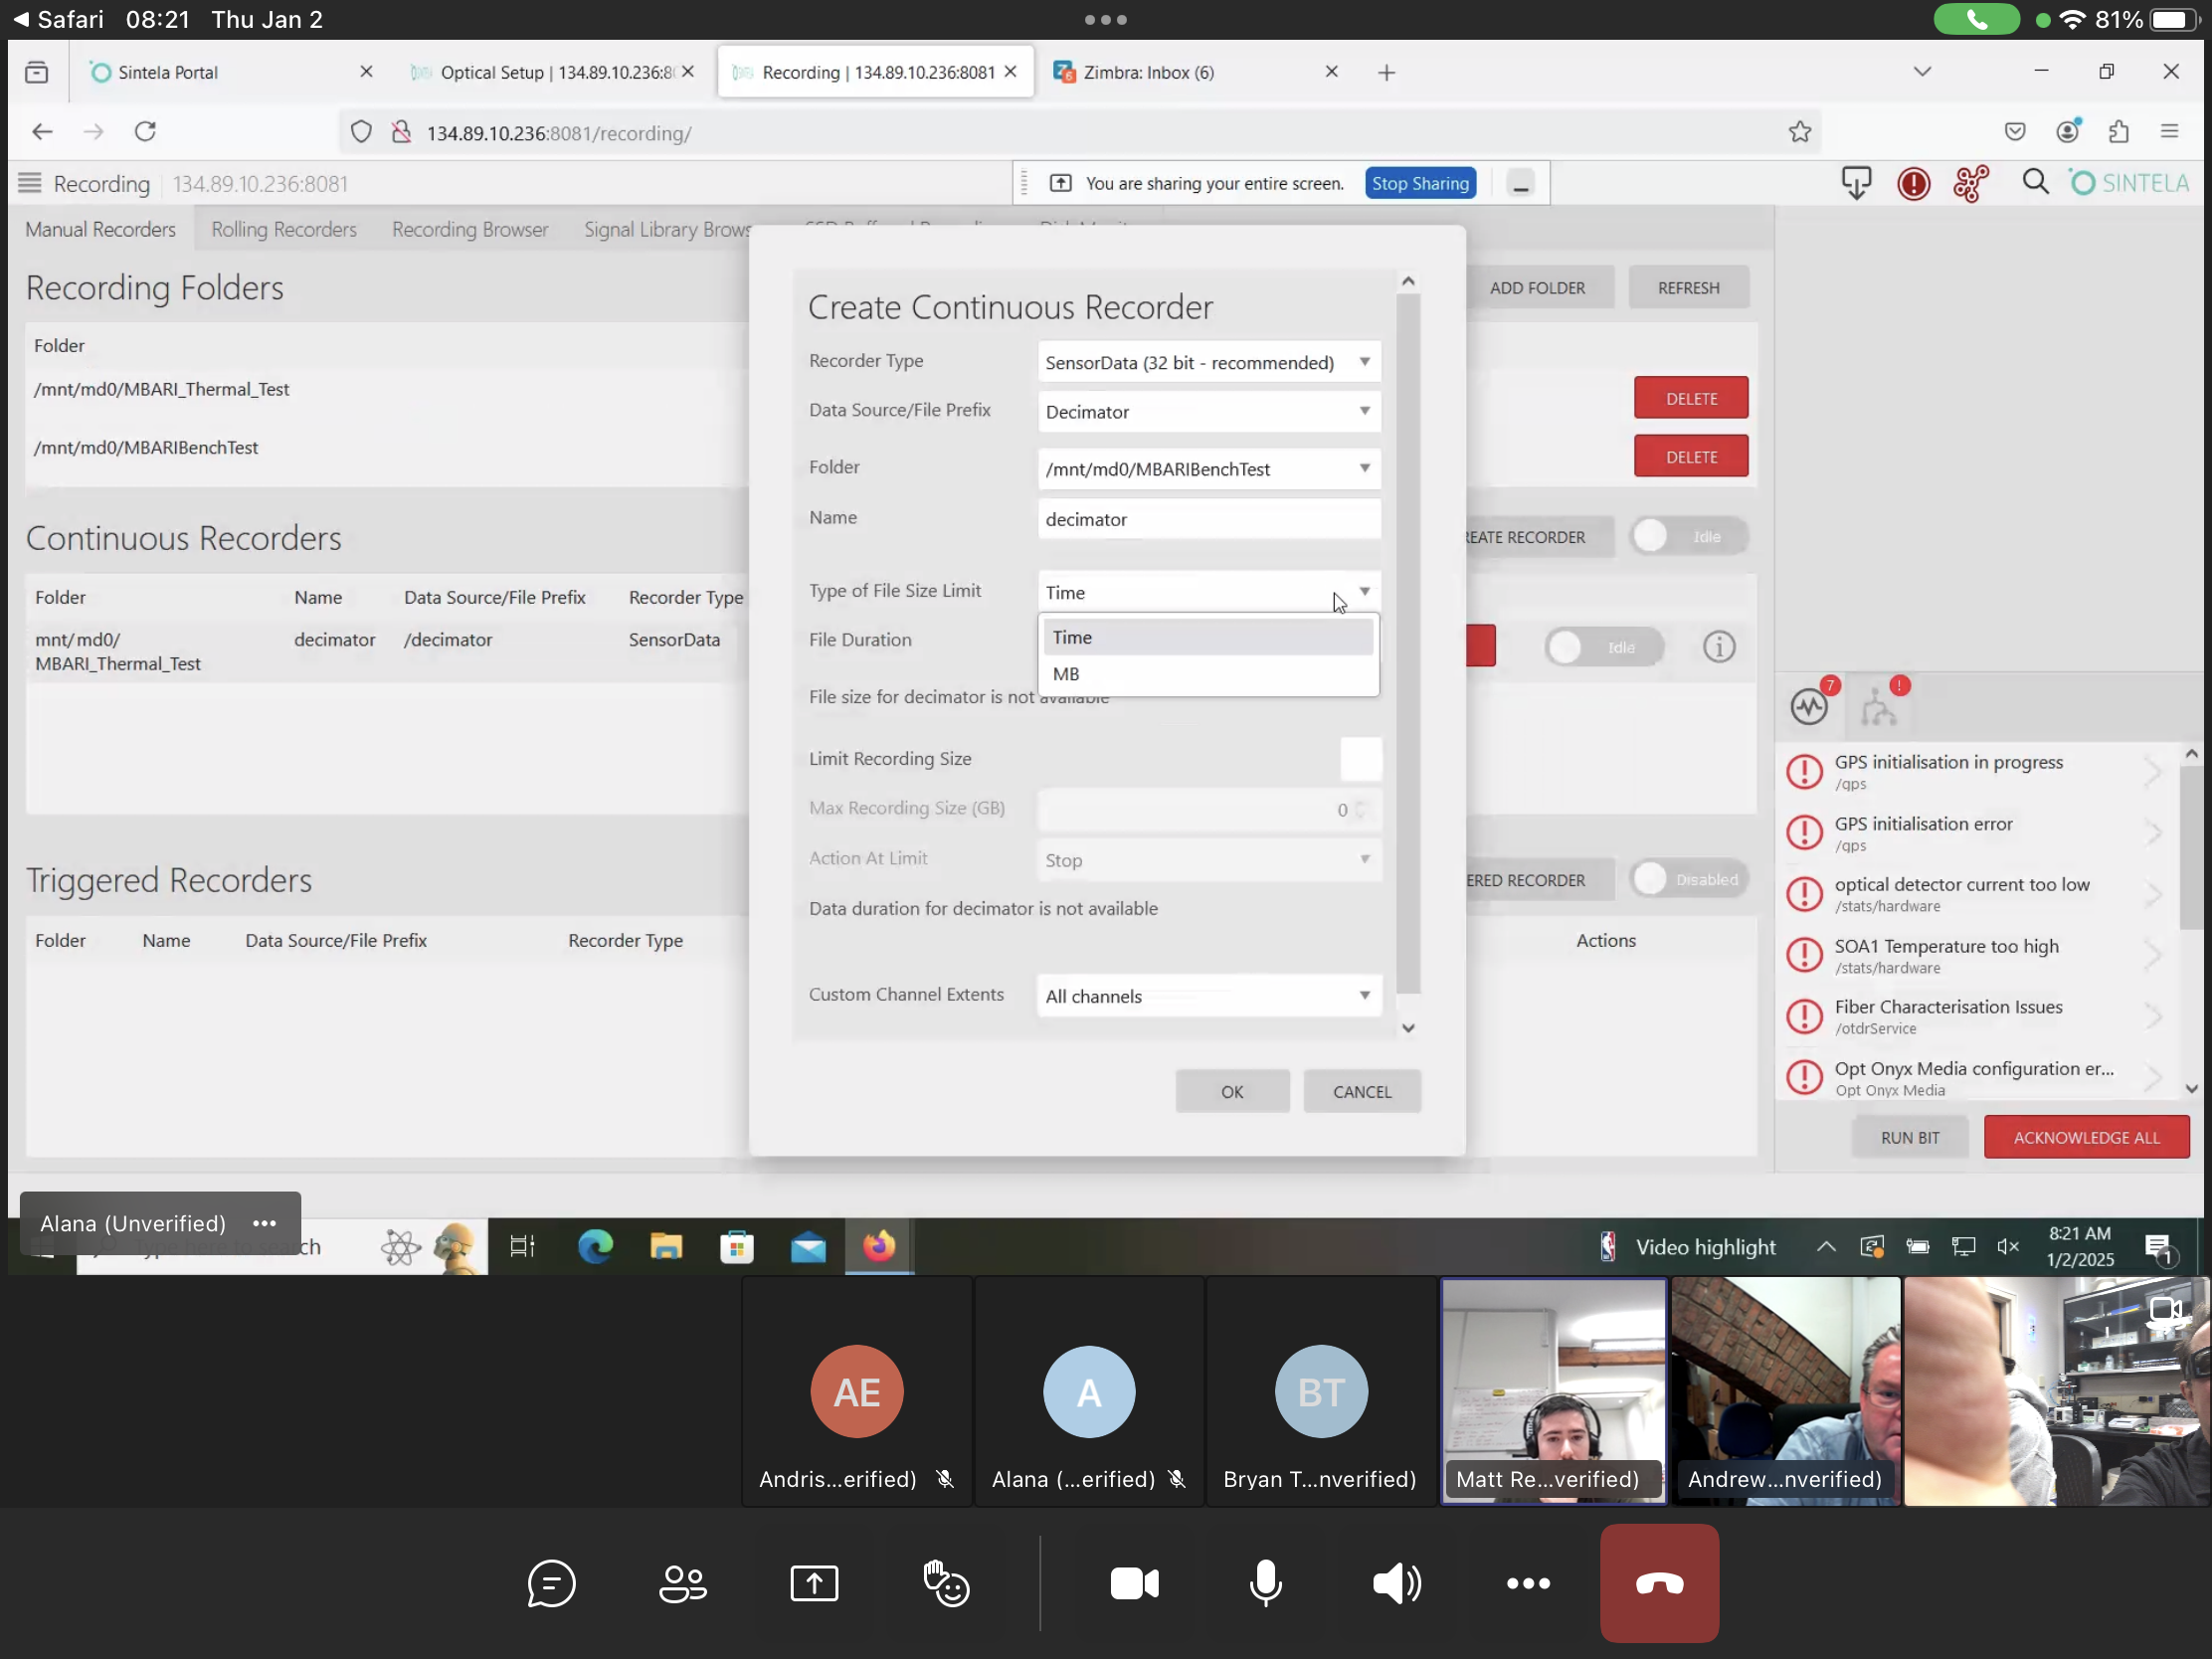
Task: Switch to the Zimbra Inbox browser tab
Action: [1194, 72]
